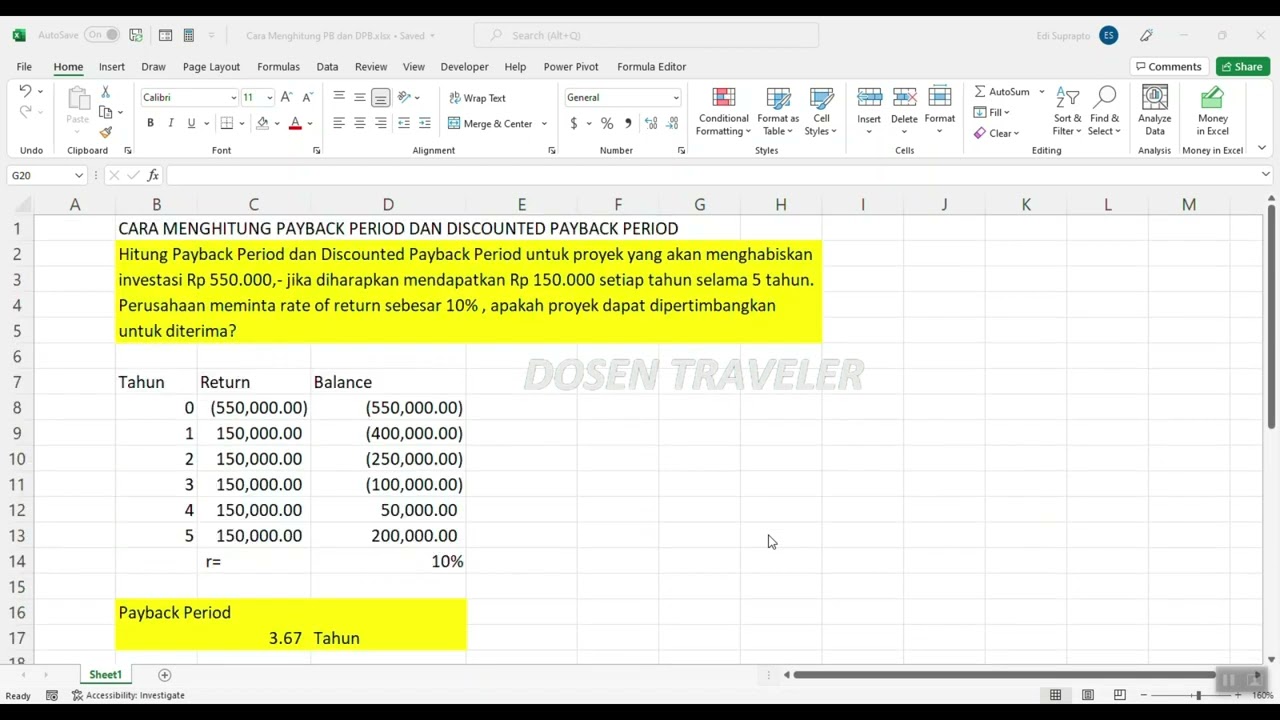
Task: Click the Save icon in title bar
Action: [136, 35]
